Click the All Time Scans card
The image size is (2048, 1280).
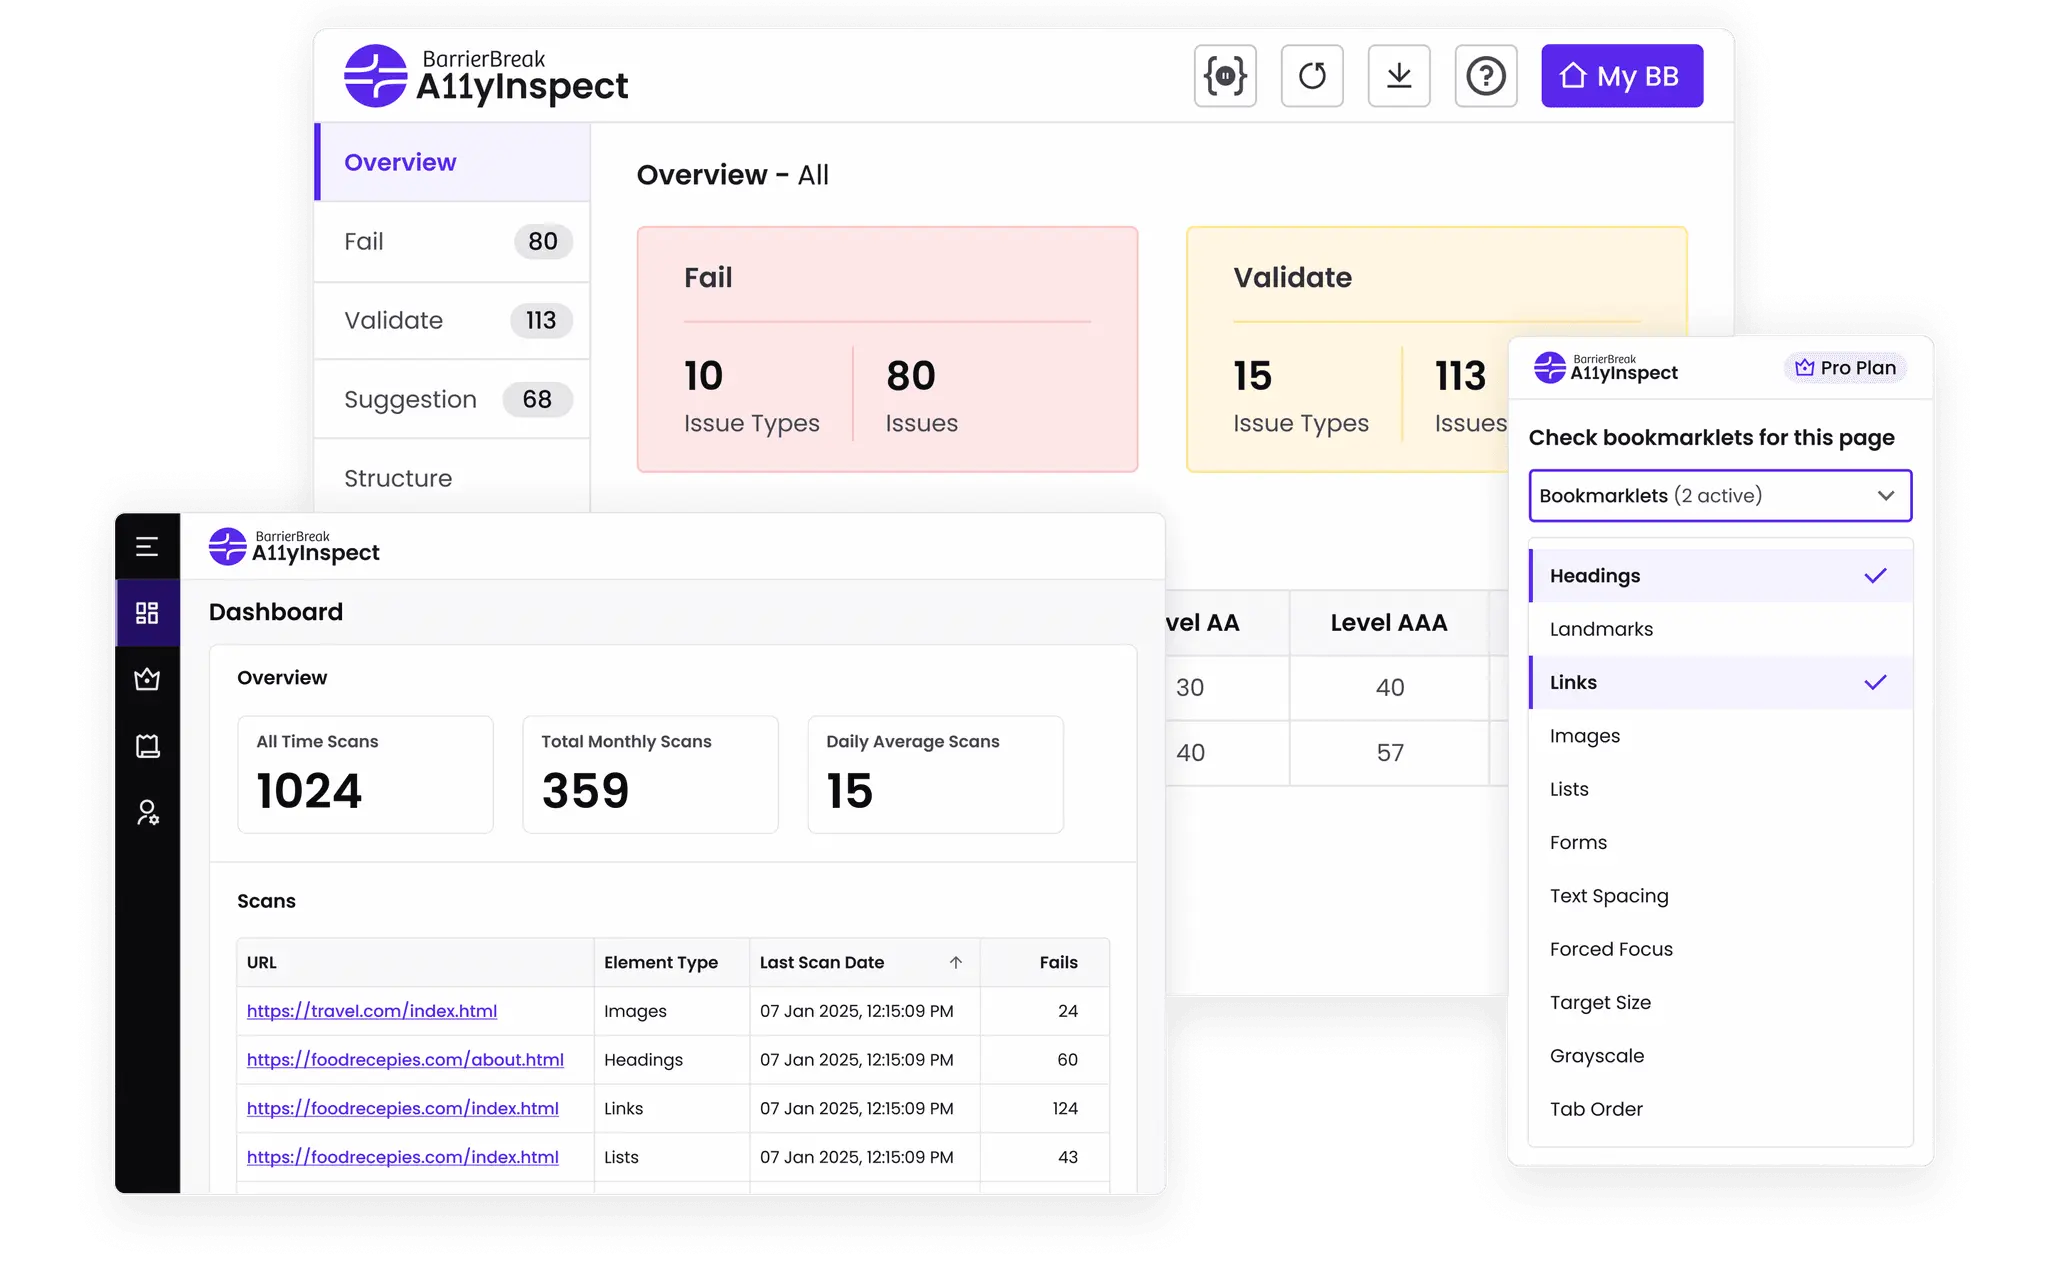tap(365, 774)
